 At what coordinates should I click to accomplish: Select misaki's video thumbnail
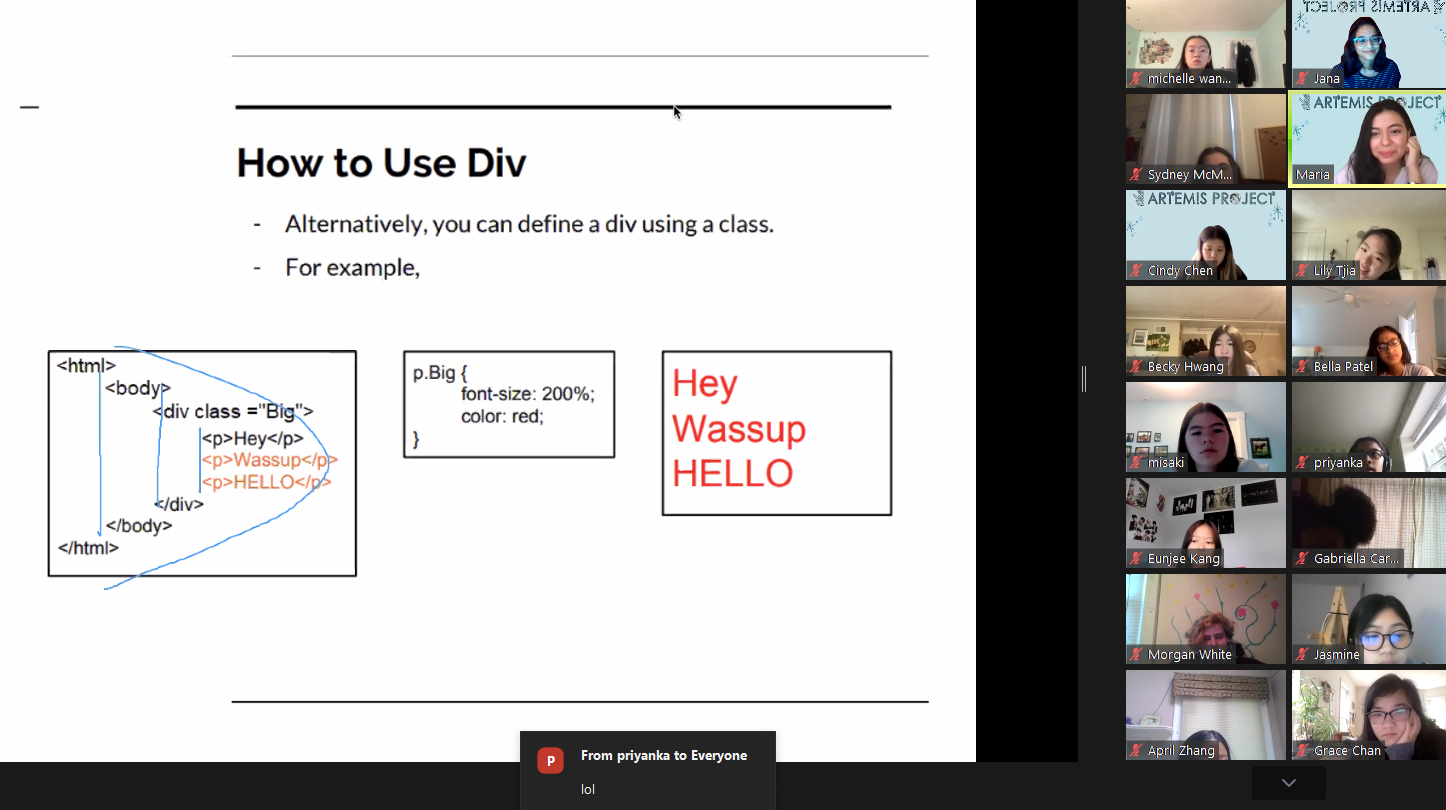coord(1206,427)
